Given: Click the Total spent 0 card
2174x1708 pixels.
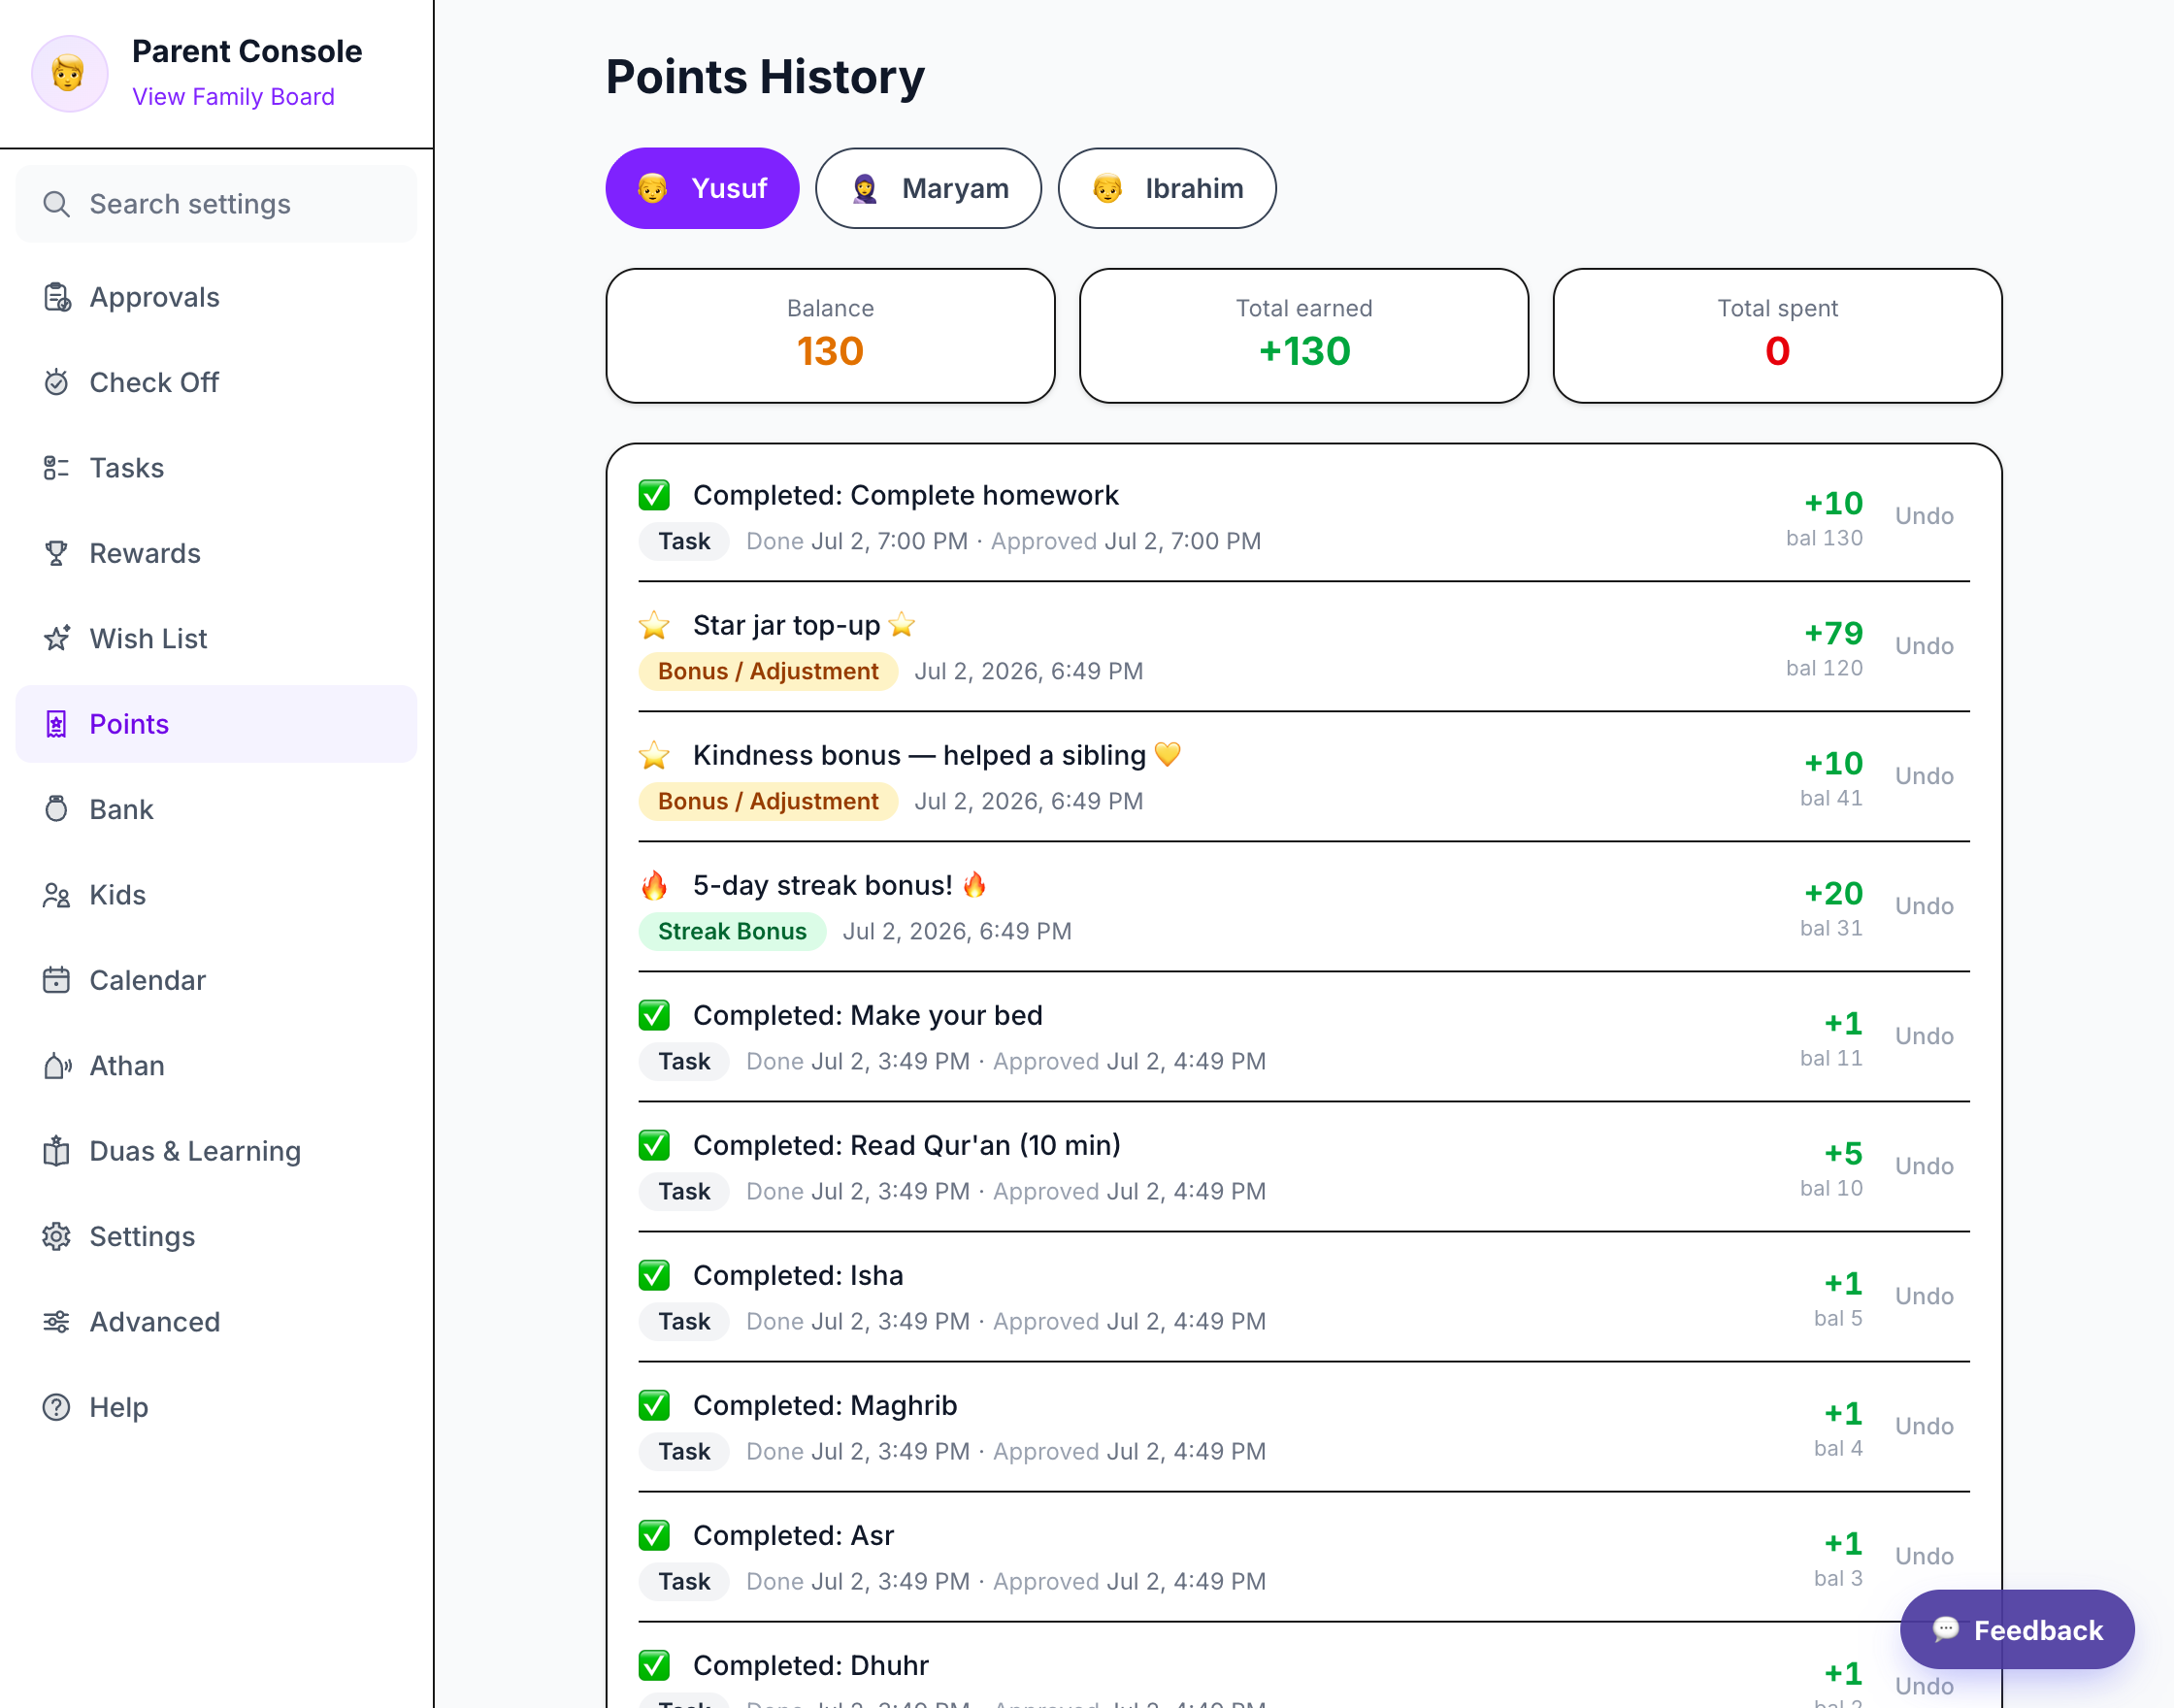Looking at the screenshot, I should (1777, 336).
